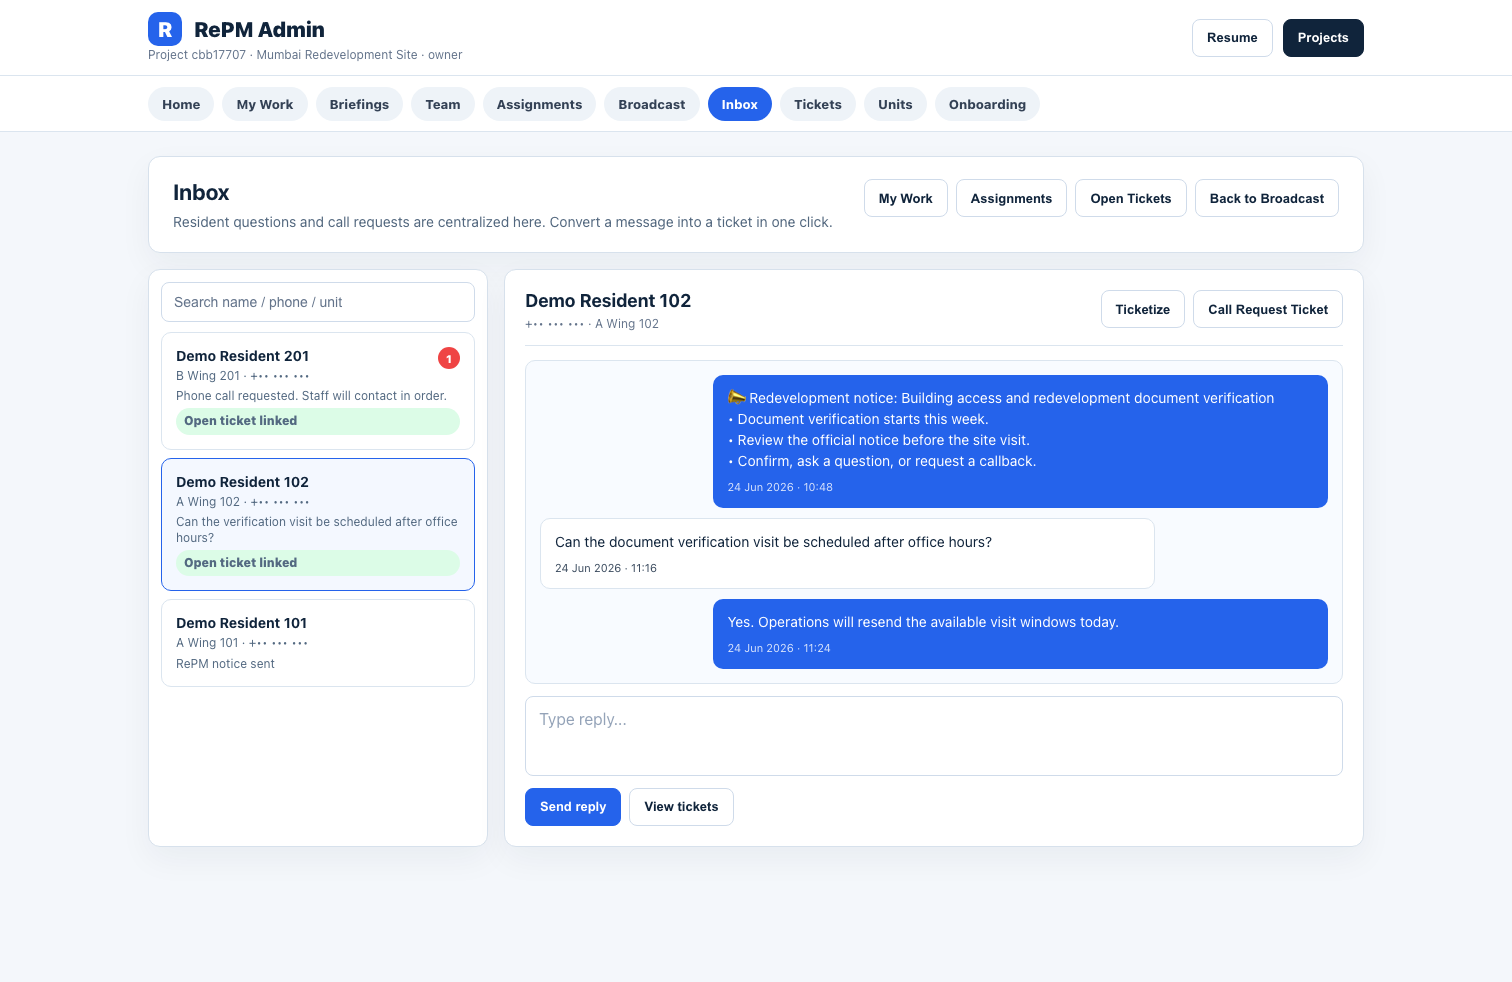Select the active Inbox tab
Image resolution: width=1512 pixels, height=982 pixels.
click(x=740, y=104)
